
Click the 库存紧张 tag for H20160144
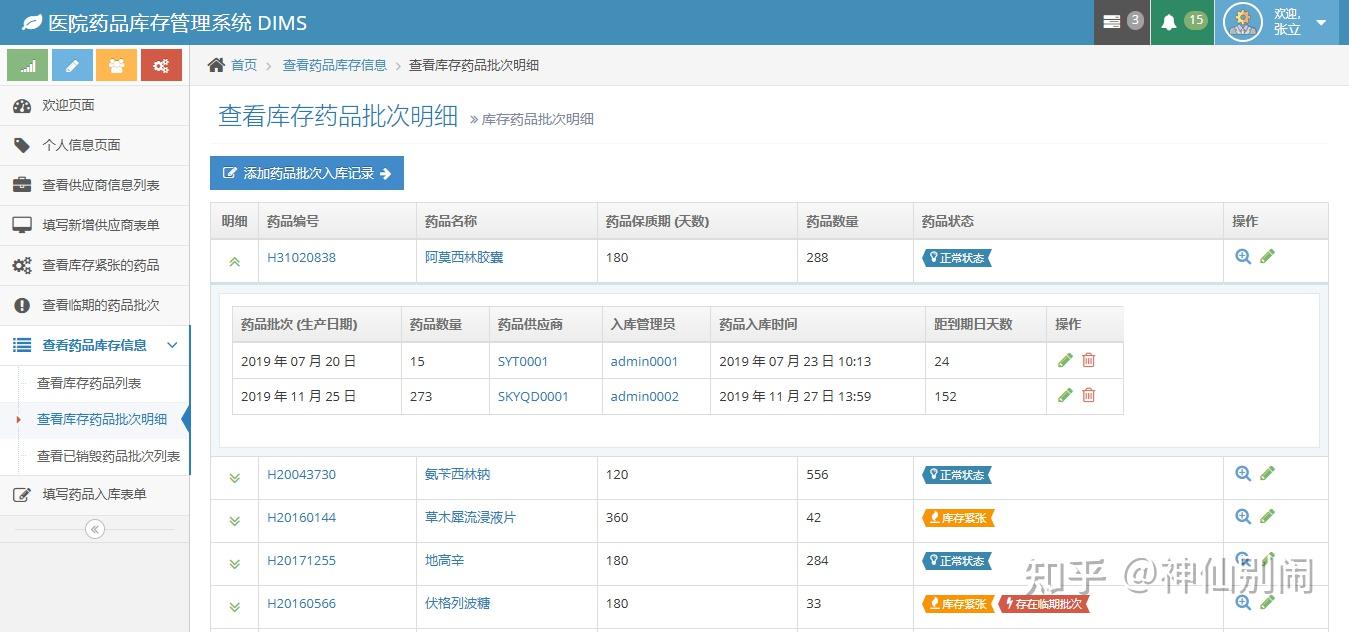coord(958,518)
